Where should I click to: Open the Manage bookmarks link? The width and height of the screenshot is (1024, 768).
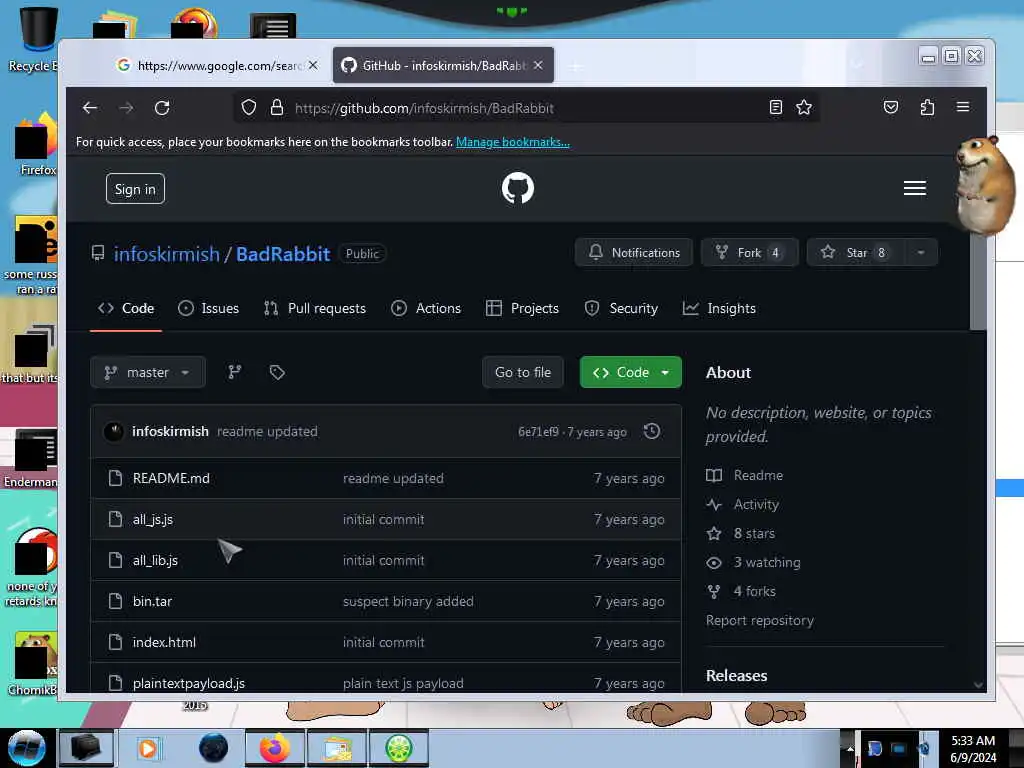point(513,142)
